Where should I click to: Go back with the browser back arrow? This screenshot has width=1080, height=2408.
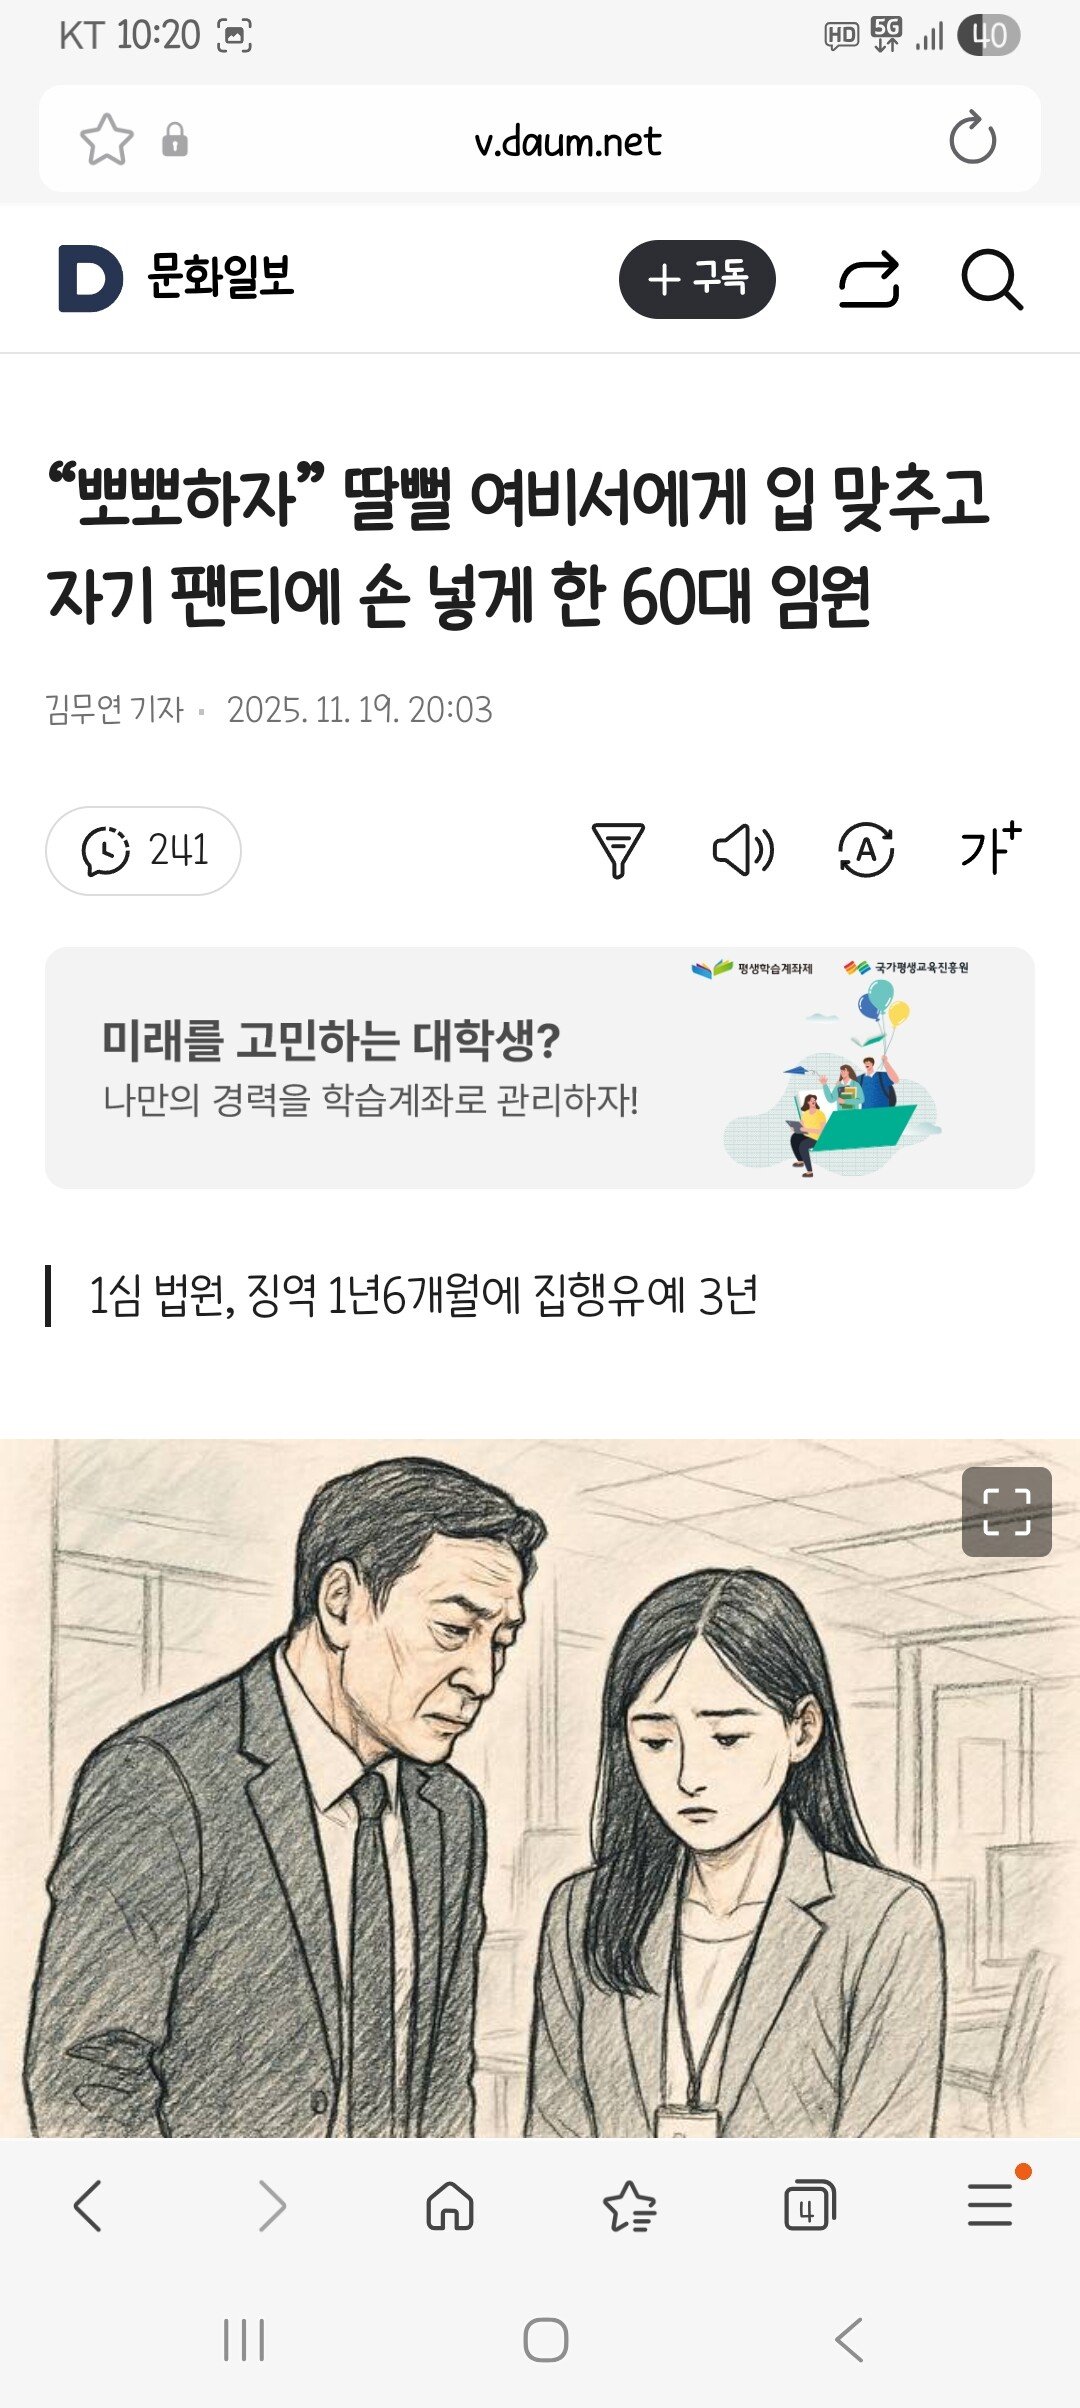(x=88, y=2206)
